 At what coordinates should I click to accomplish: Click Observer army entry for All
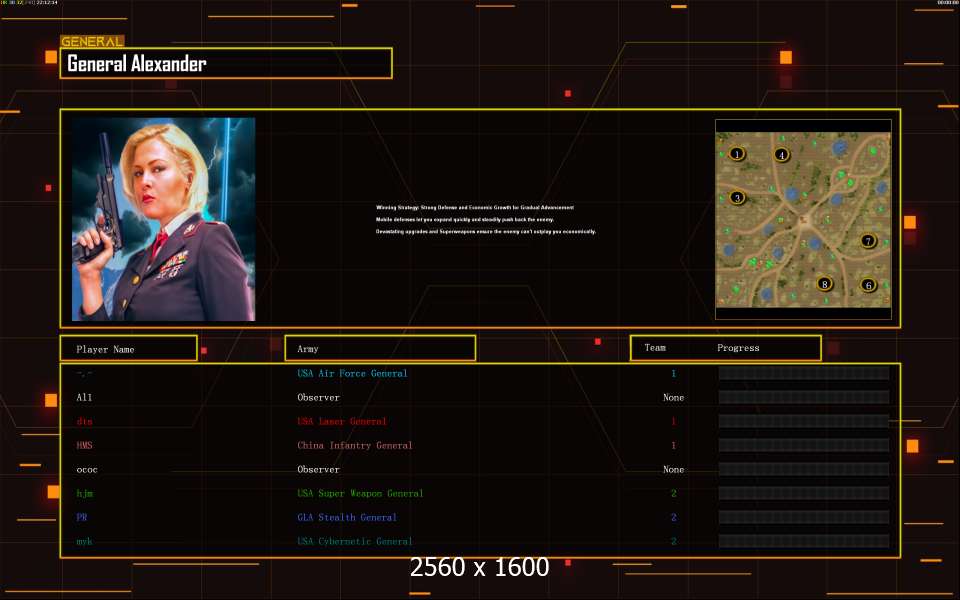318,397
